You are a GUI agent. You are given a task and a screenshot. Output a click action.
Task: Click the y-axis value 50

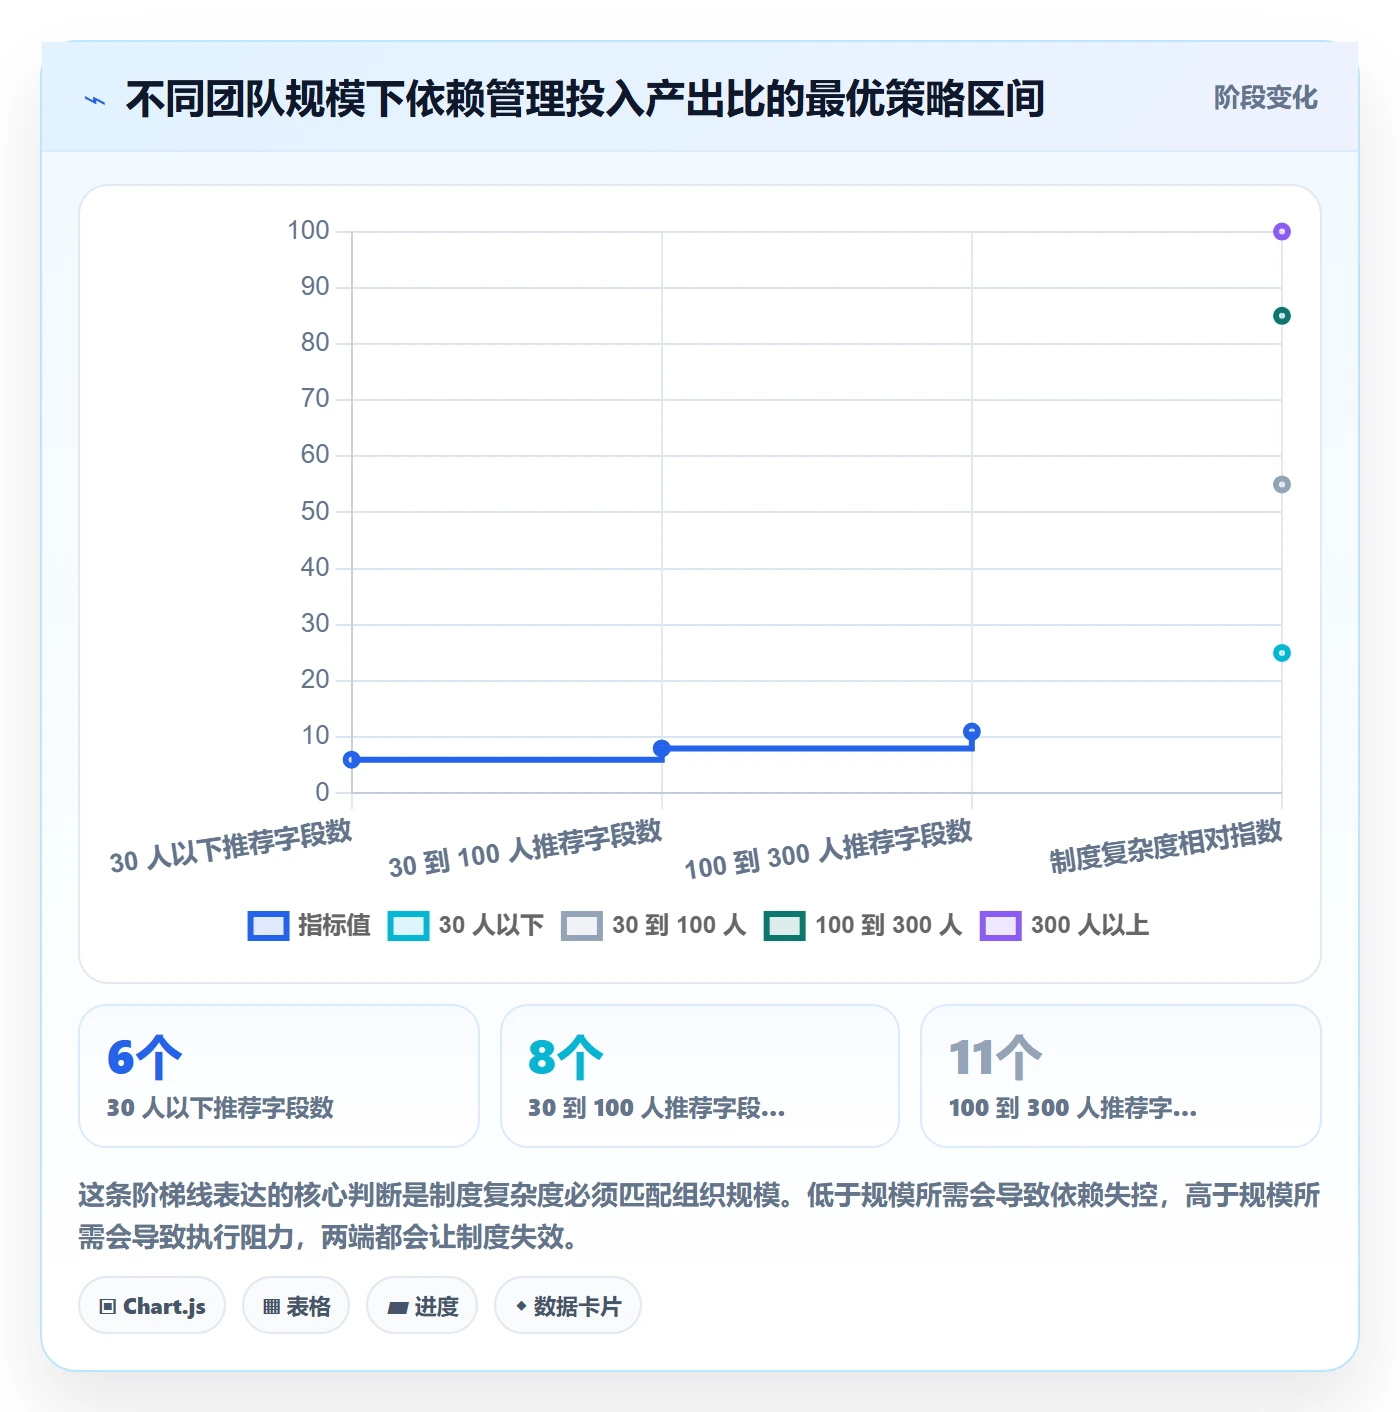(315, 512)
